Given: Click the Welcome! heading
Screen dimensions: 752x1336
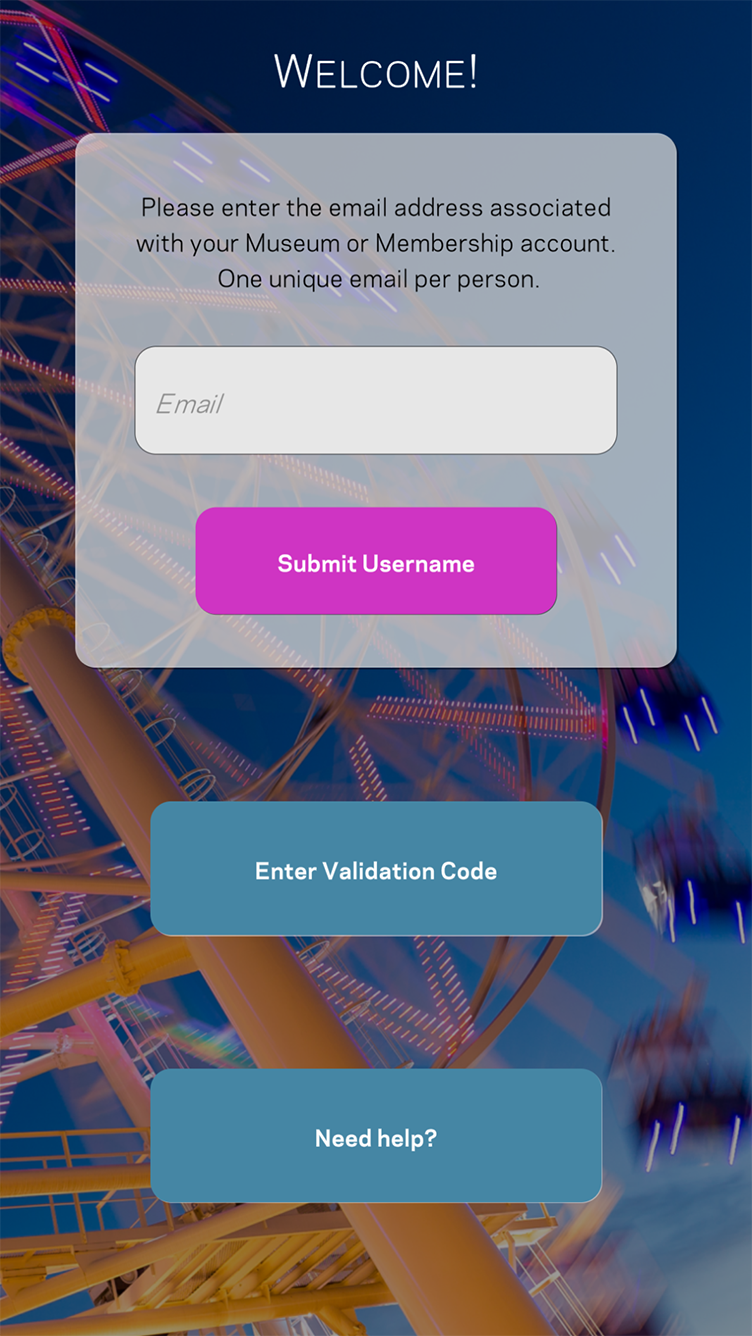Looking at the screenshot, I should point(376,72).
